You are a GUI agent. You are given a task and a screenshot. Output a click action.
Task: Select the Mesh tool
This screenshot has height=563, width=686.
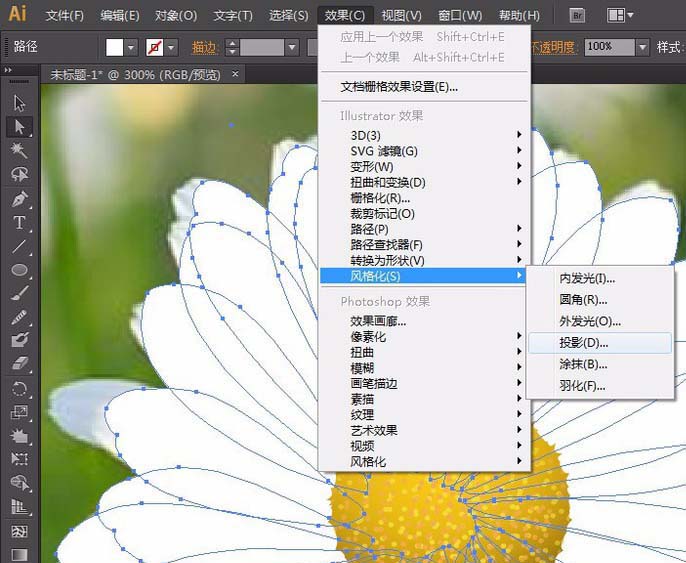point(19,531)
